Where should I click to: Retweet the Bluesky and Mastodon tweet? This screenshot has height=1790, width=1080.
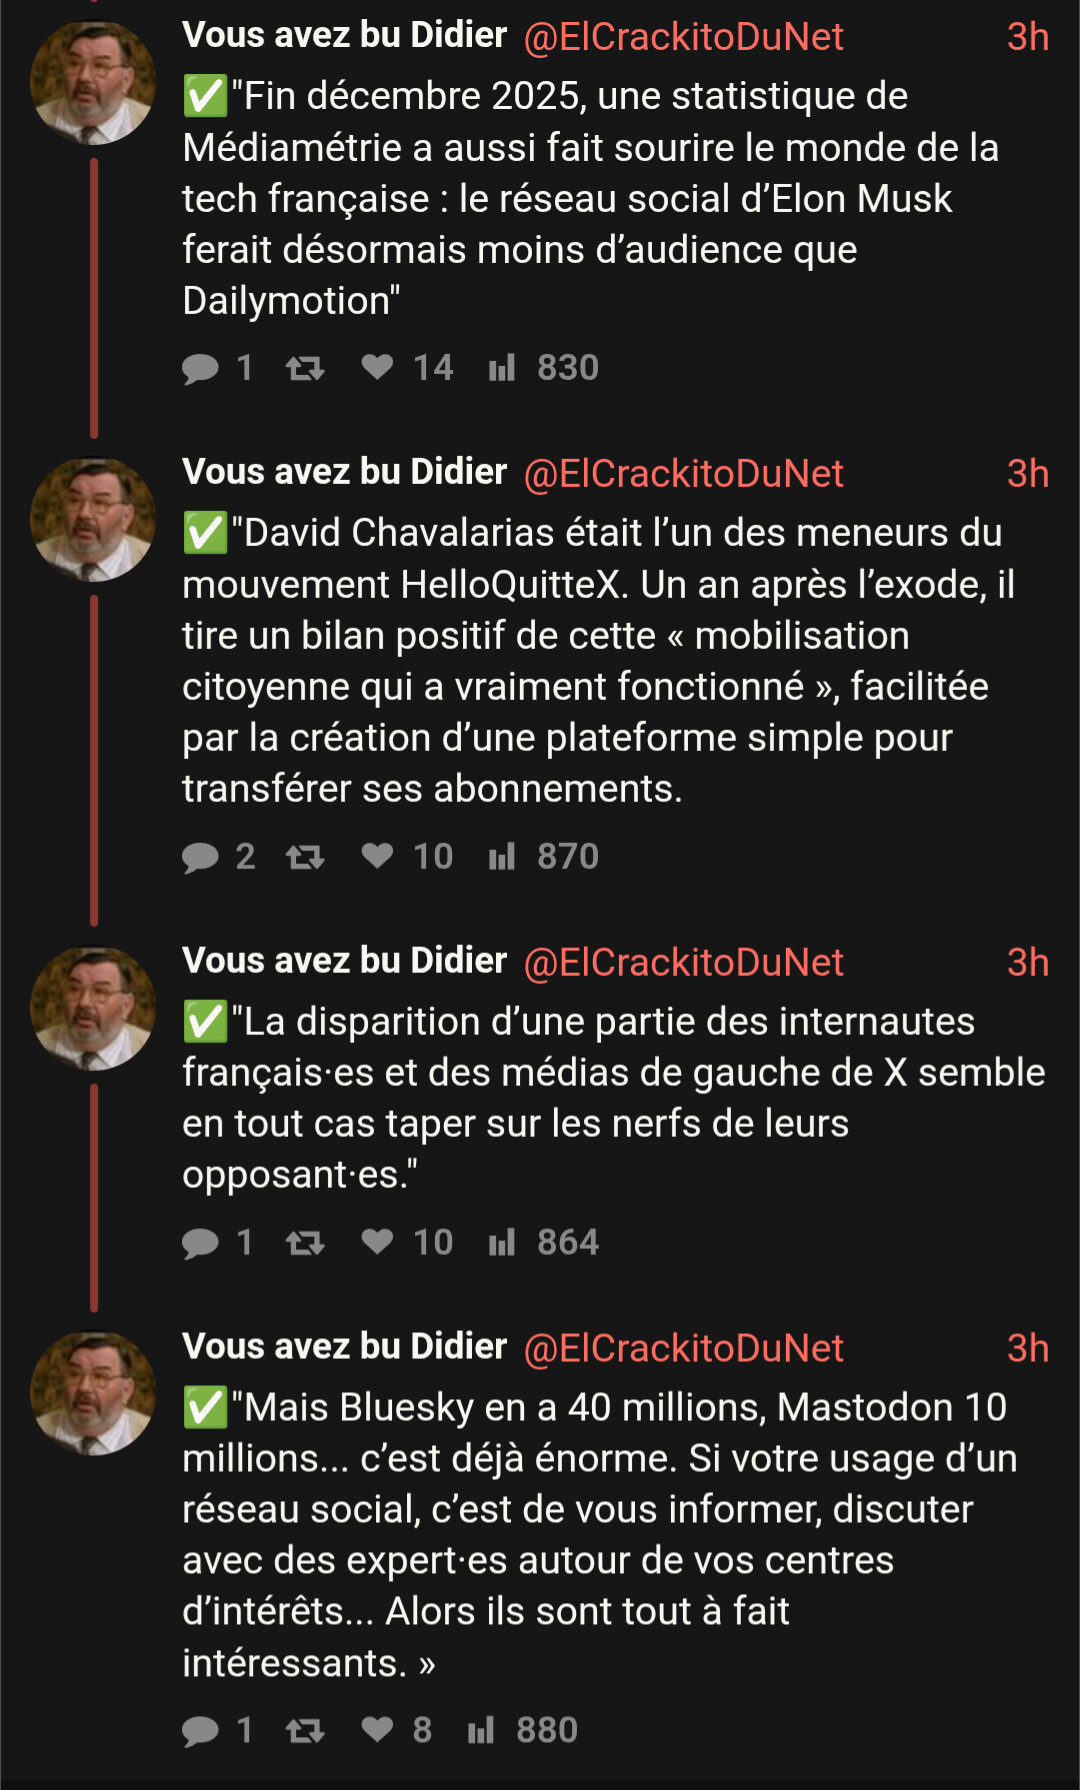pyautogui.click(x=305, y=1732)
